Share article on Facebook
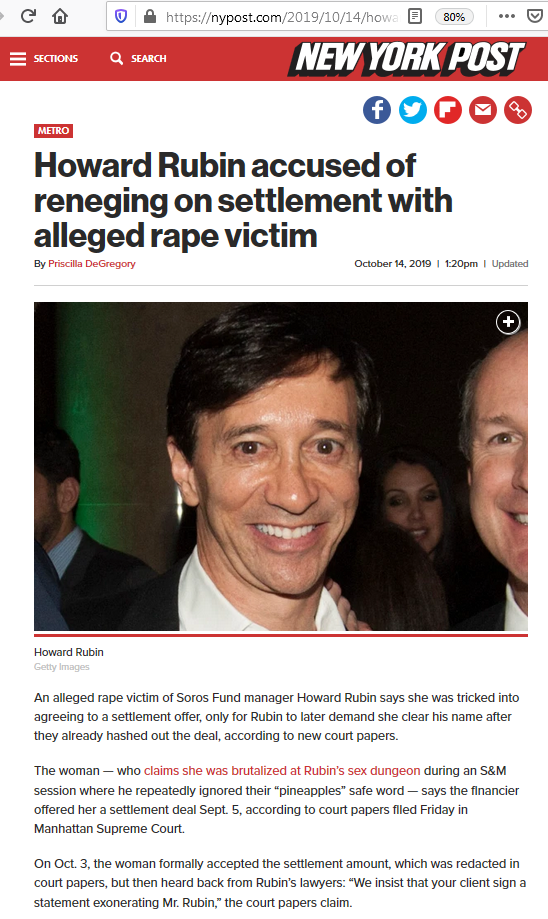 click(x=377, y=110)
